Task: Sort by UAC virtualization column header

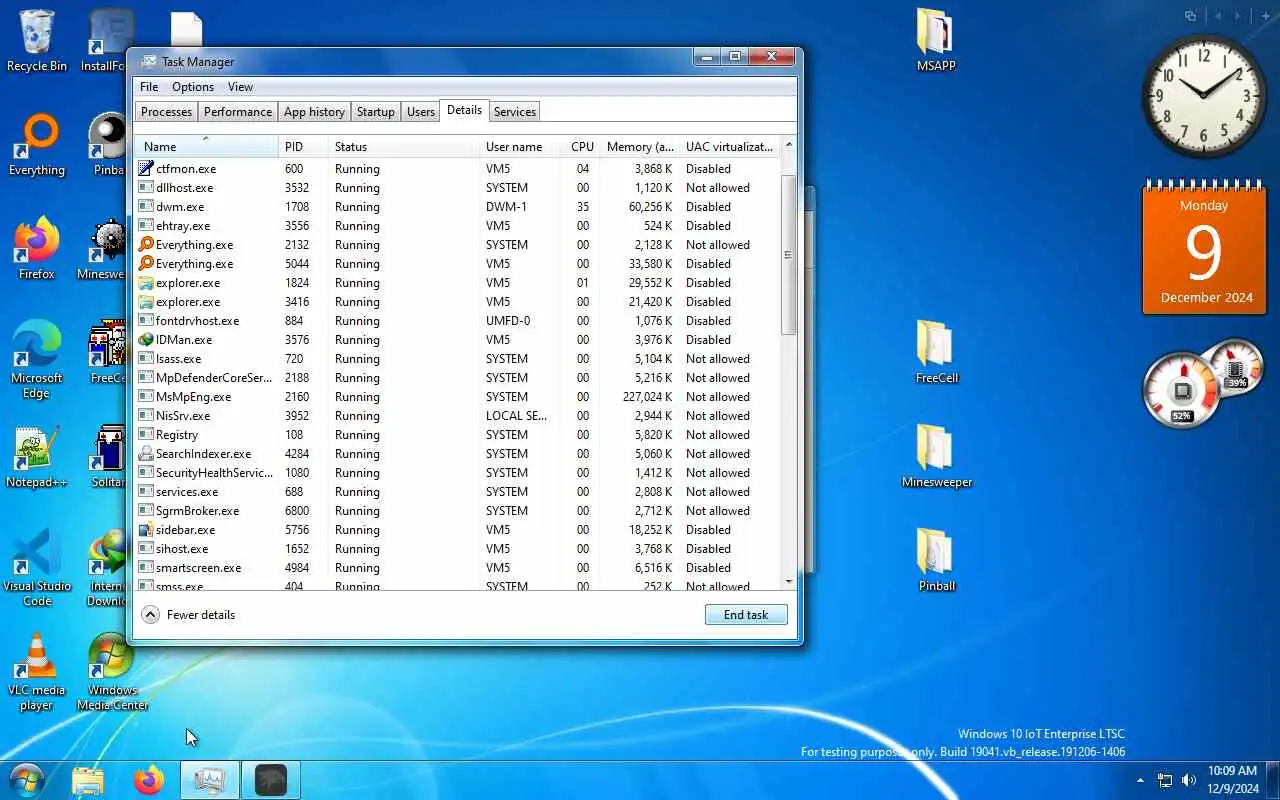Action: pos(730,147)
